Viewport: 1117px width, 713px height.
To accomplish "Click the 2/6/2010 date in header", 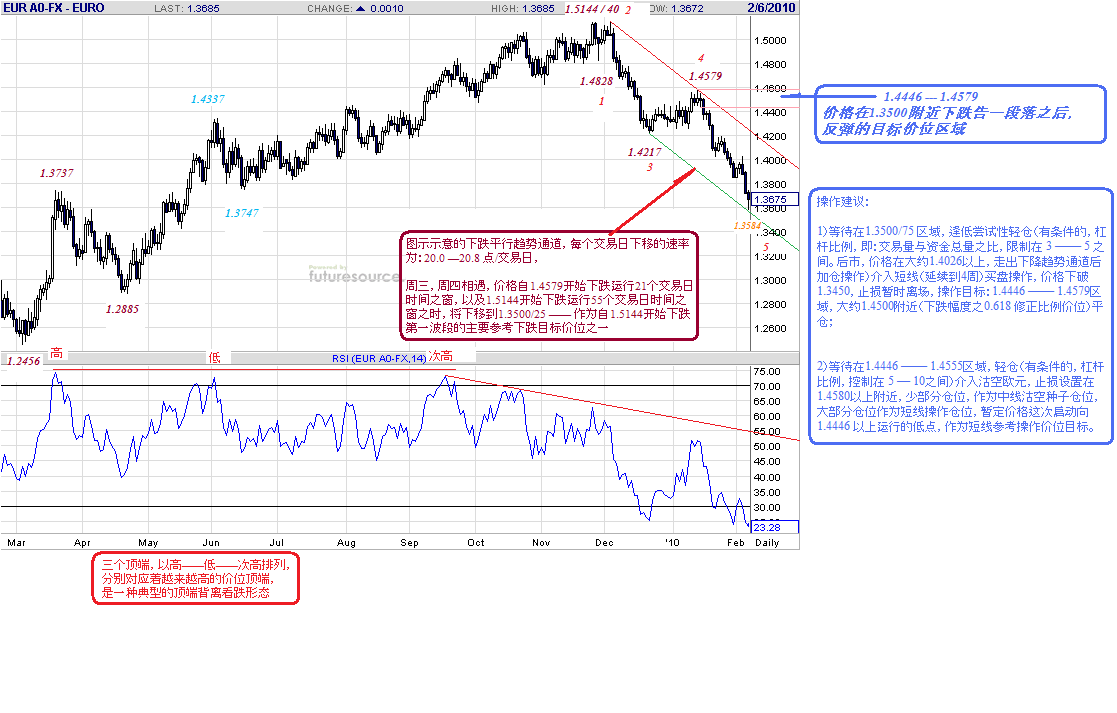I will tap(771, 8).
